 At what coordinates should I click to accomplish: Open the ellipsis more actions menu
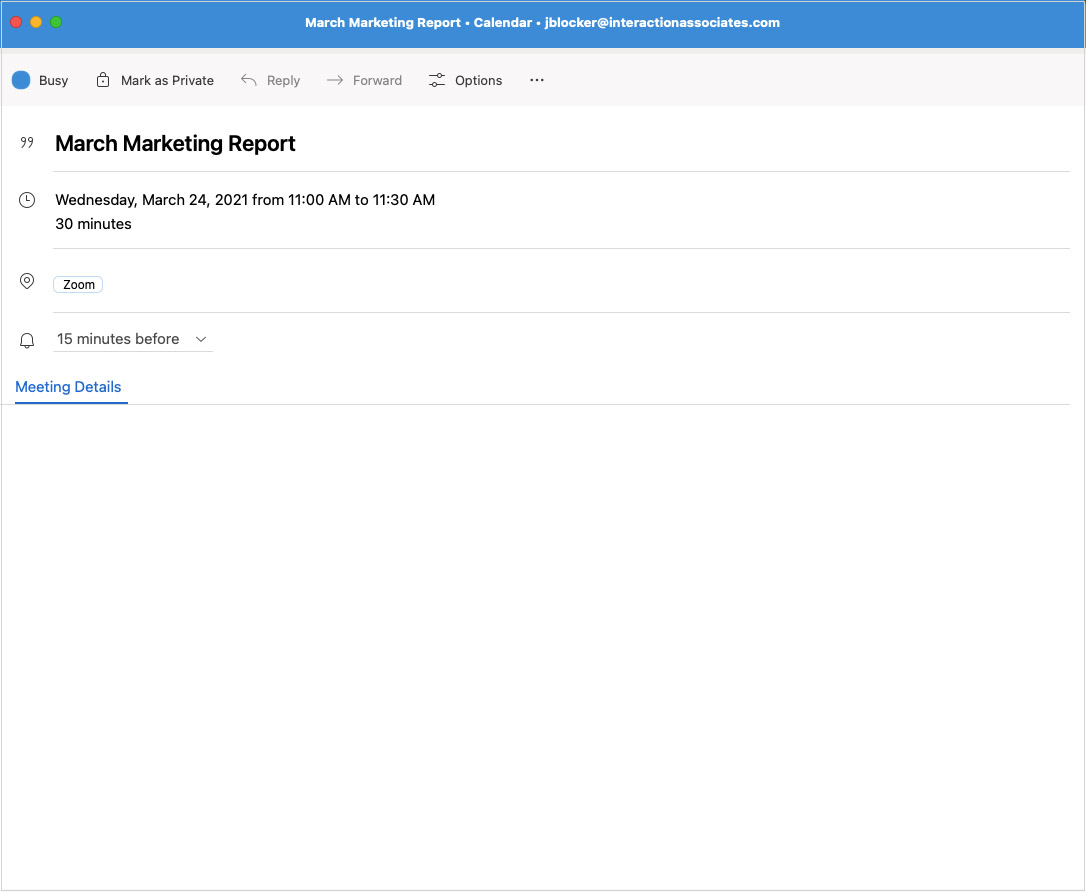(x=537, y=80)
